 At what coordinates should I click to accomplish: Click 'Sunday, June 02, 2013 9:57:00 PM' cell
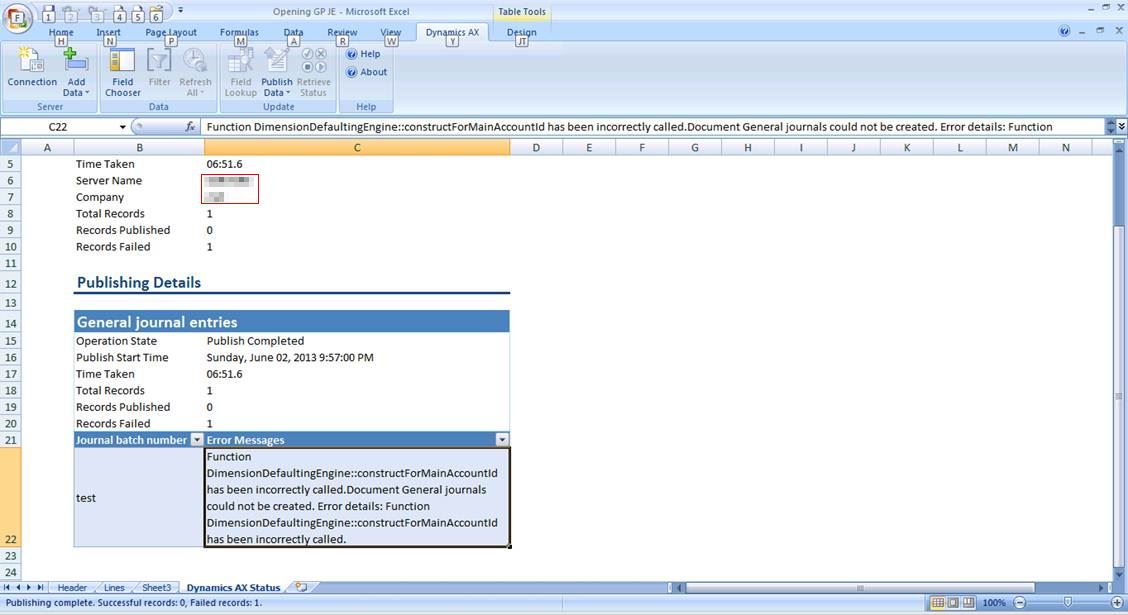coord(357,357)
